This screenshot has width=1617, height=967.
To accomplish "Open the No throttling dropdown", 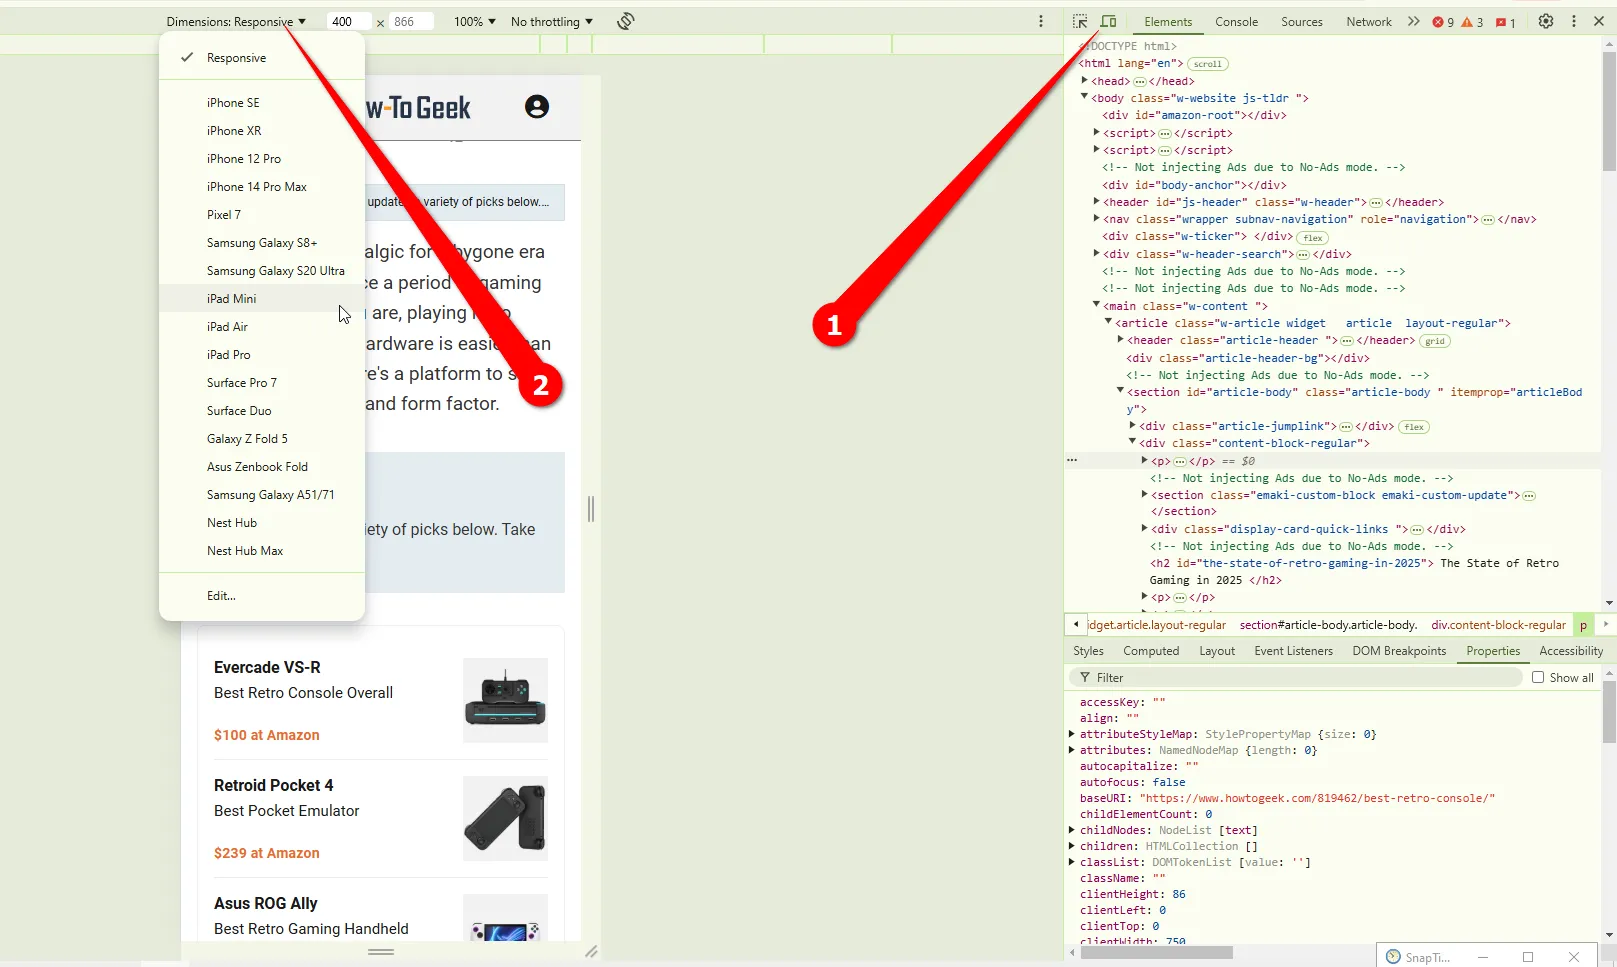I will click(551, 21).
